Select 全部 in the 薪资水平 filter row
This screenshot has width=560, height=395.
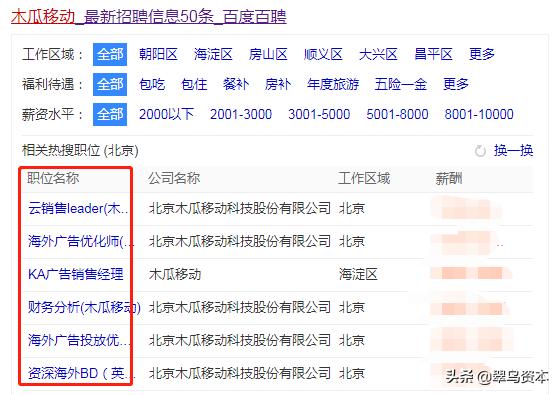click(x=110, y=114)
